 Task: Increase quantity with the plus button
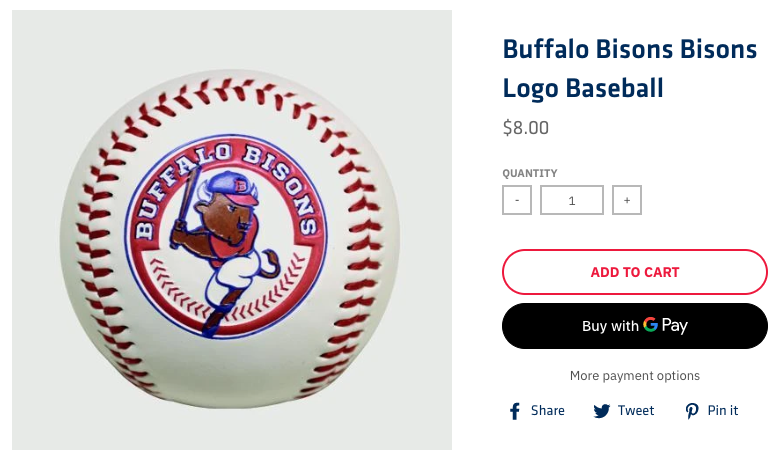(x=627, y=200)
